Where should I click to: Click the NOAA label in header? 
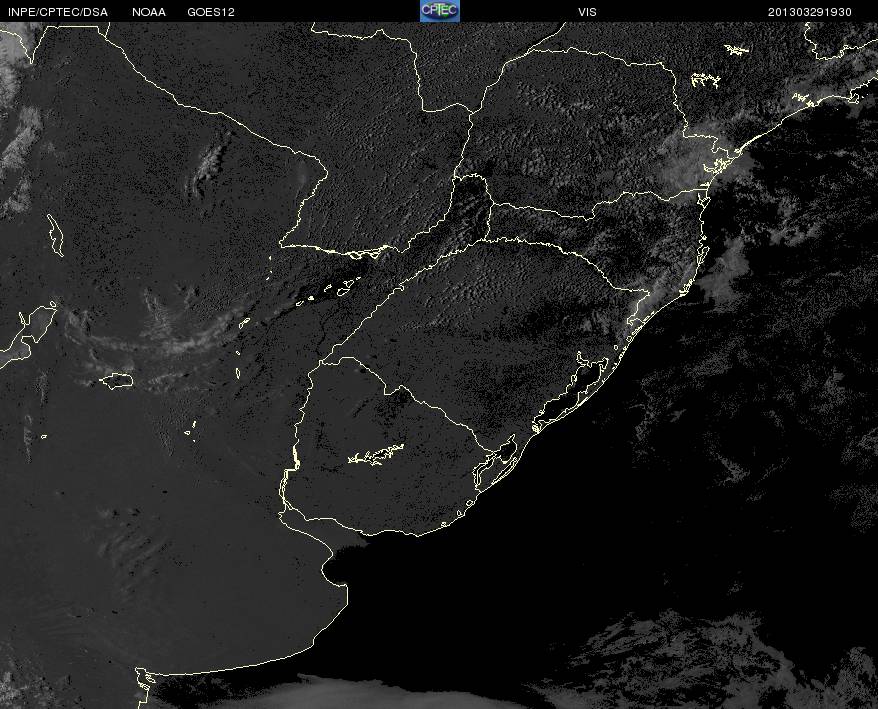[149, 12]
